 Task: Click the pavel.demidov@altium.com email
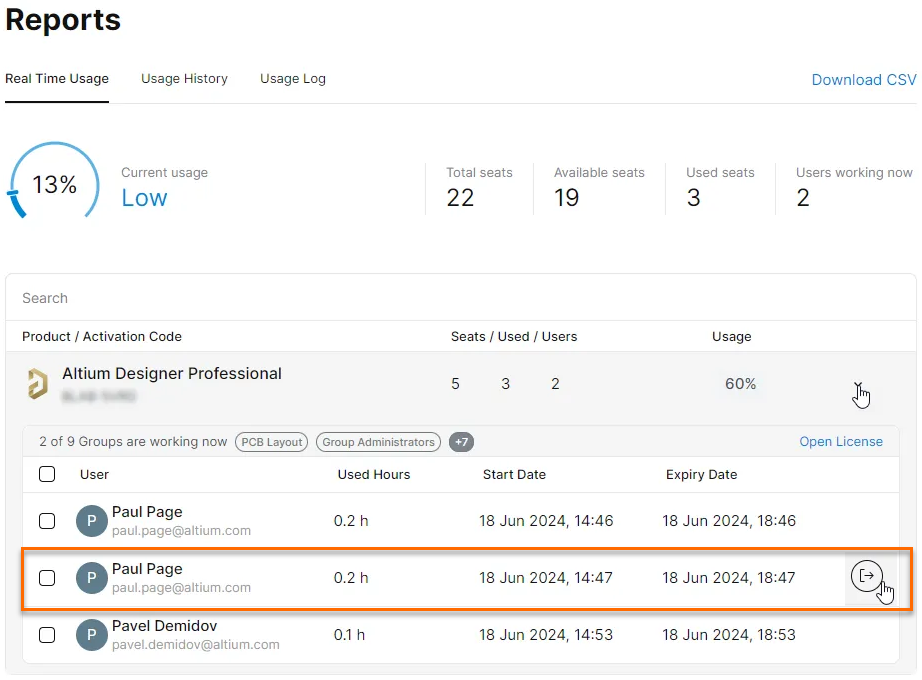[196, 645]
